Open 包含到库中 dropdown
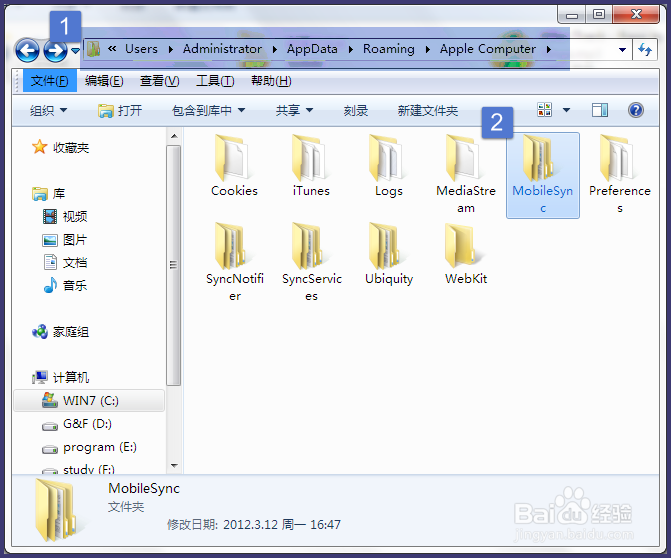The image size is (671, 558). [x=208, y=111]
